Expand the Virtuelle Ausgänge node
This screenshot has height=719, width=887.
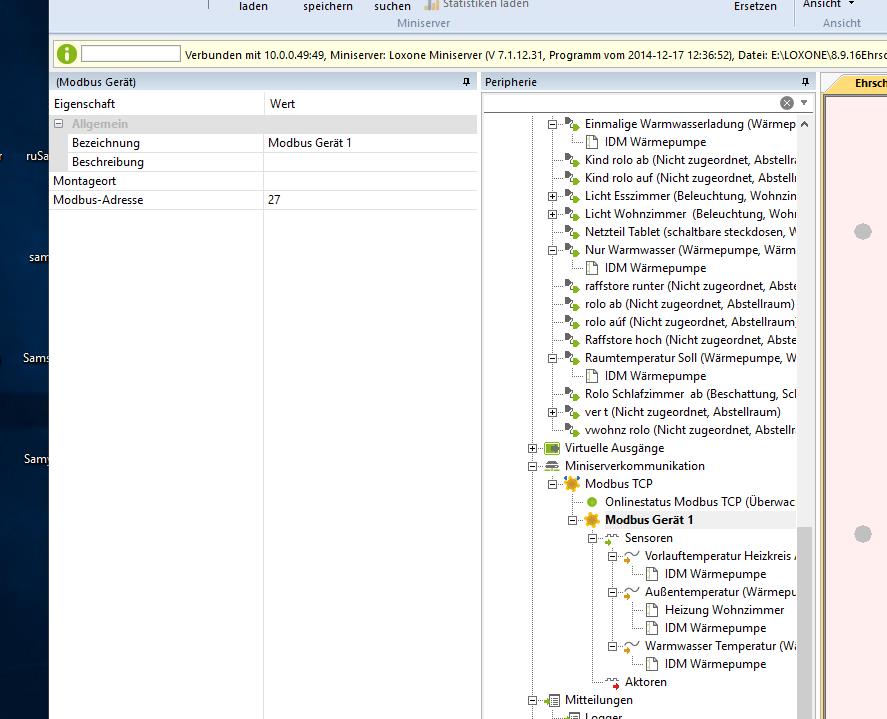tap(532, 448)
